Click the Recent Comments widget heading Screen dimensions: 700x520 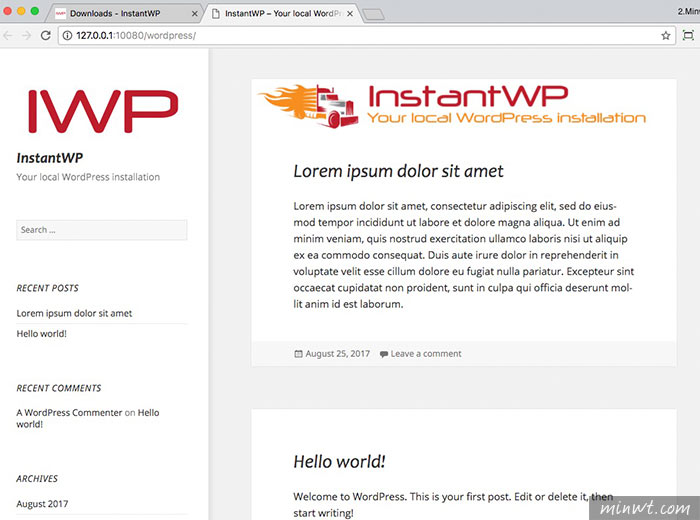pos(59,388)
